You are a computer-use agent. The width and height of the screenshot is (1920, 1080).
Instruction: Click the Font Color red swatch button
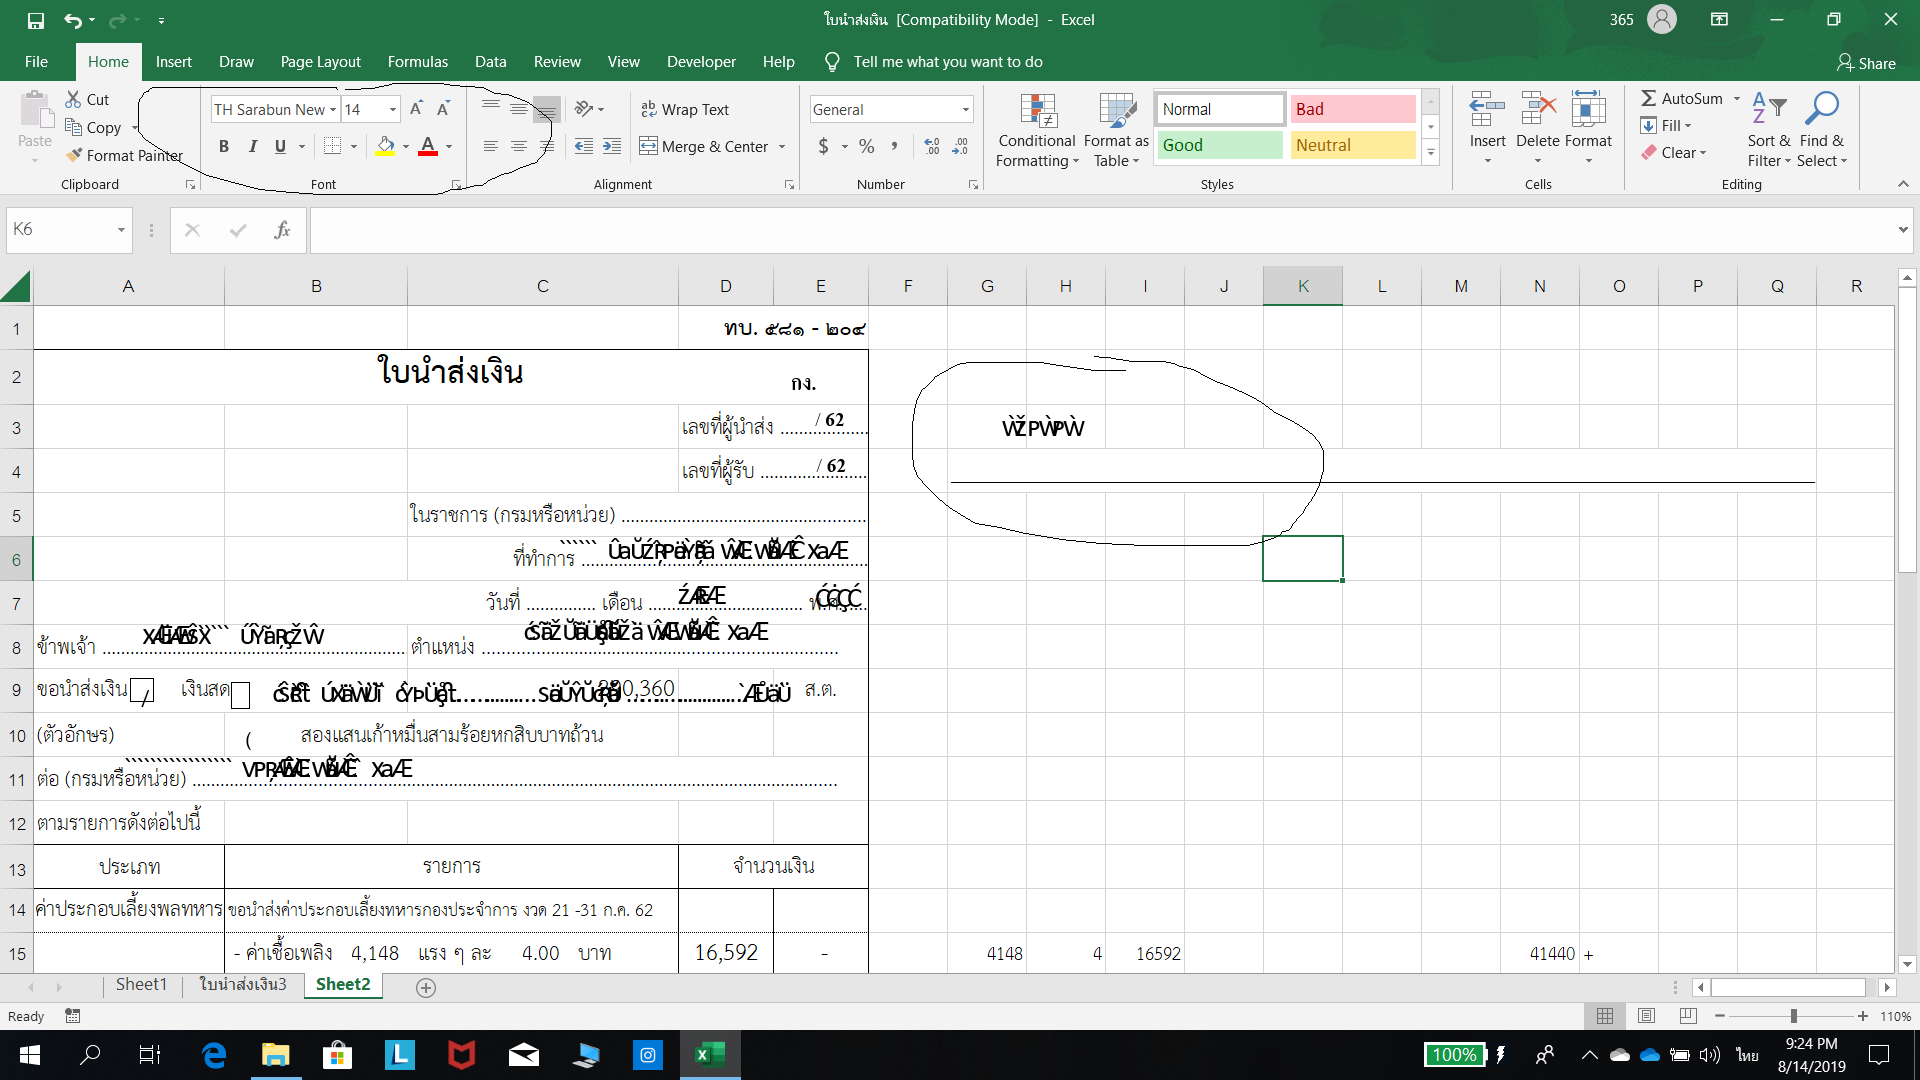click(428, 146)
